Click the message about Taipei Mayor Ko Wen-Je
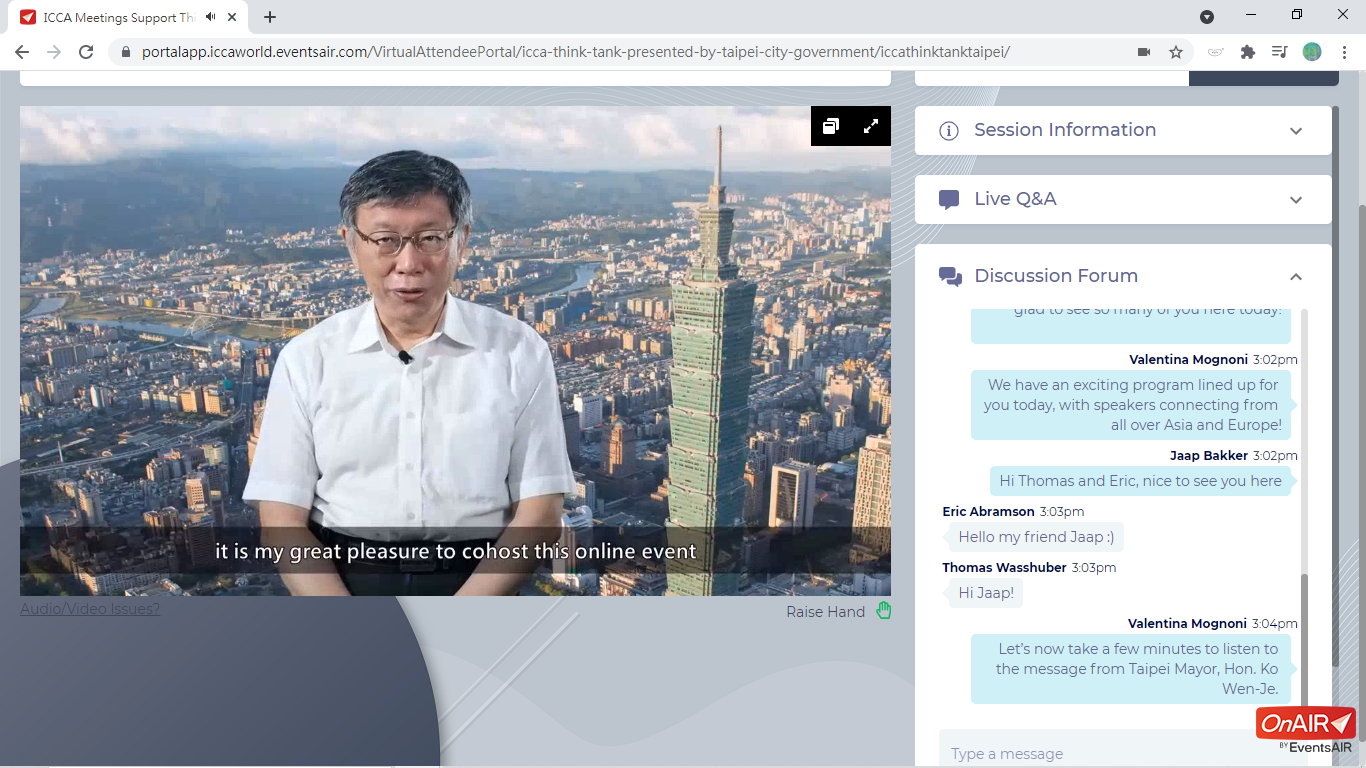The image size is (1366, 768). [x=1131, y=669]
